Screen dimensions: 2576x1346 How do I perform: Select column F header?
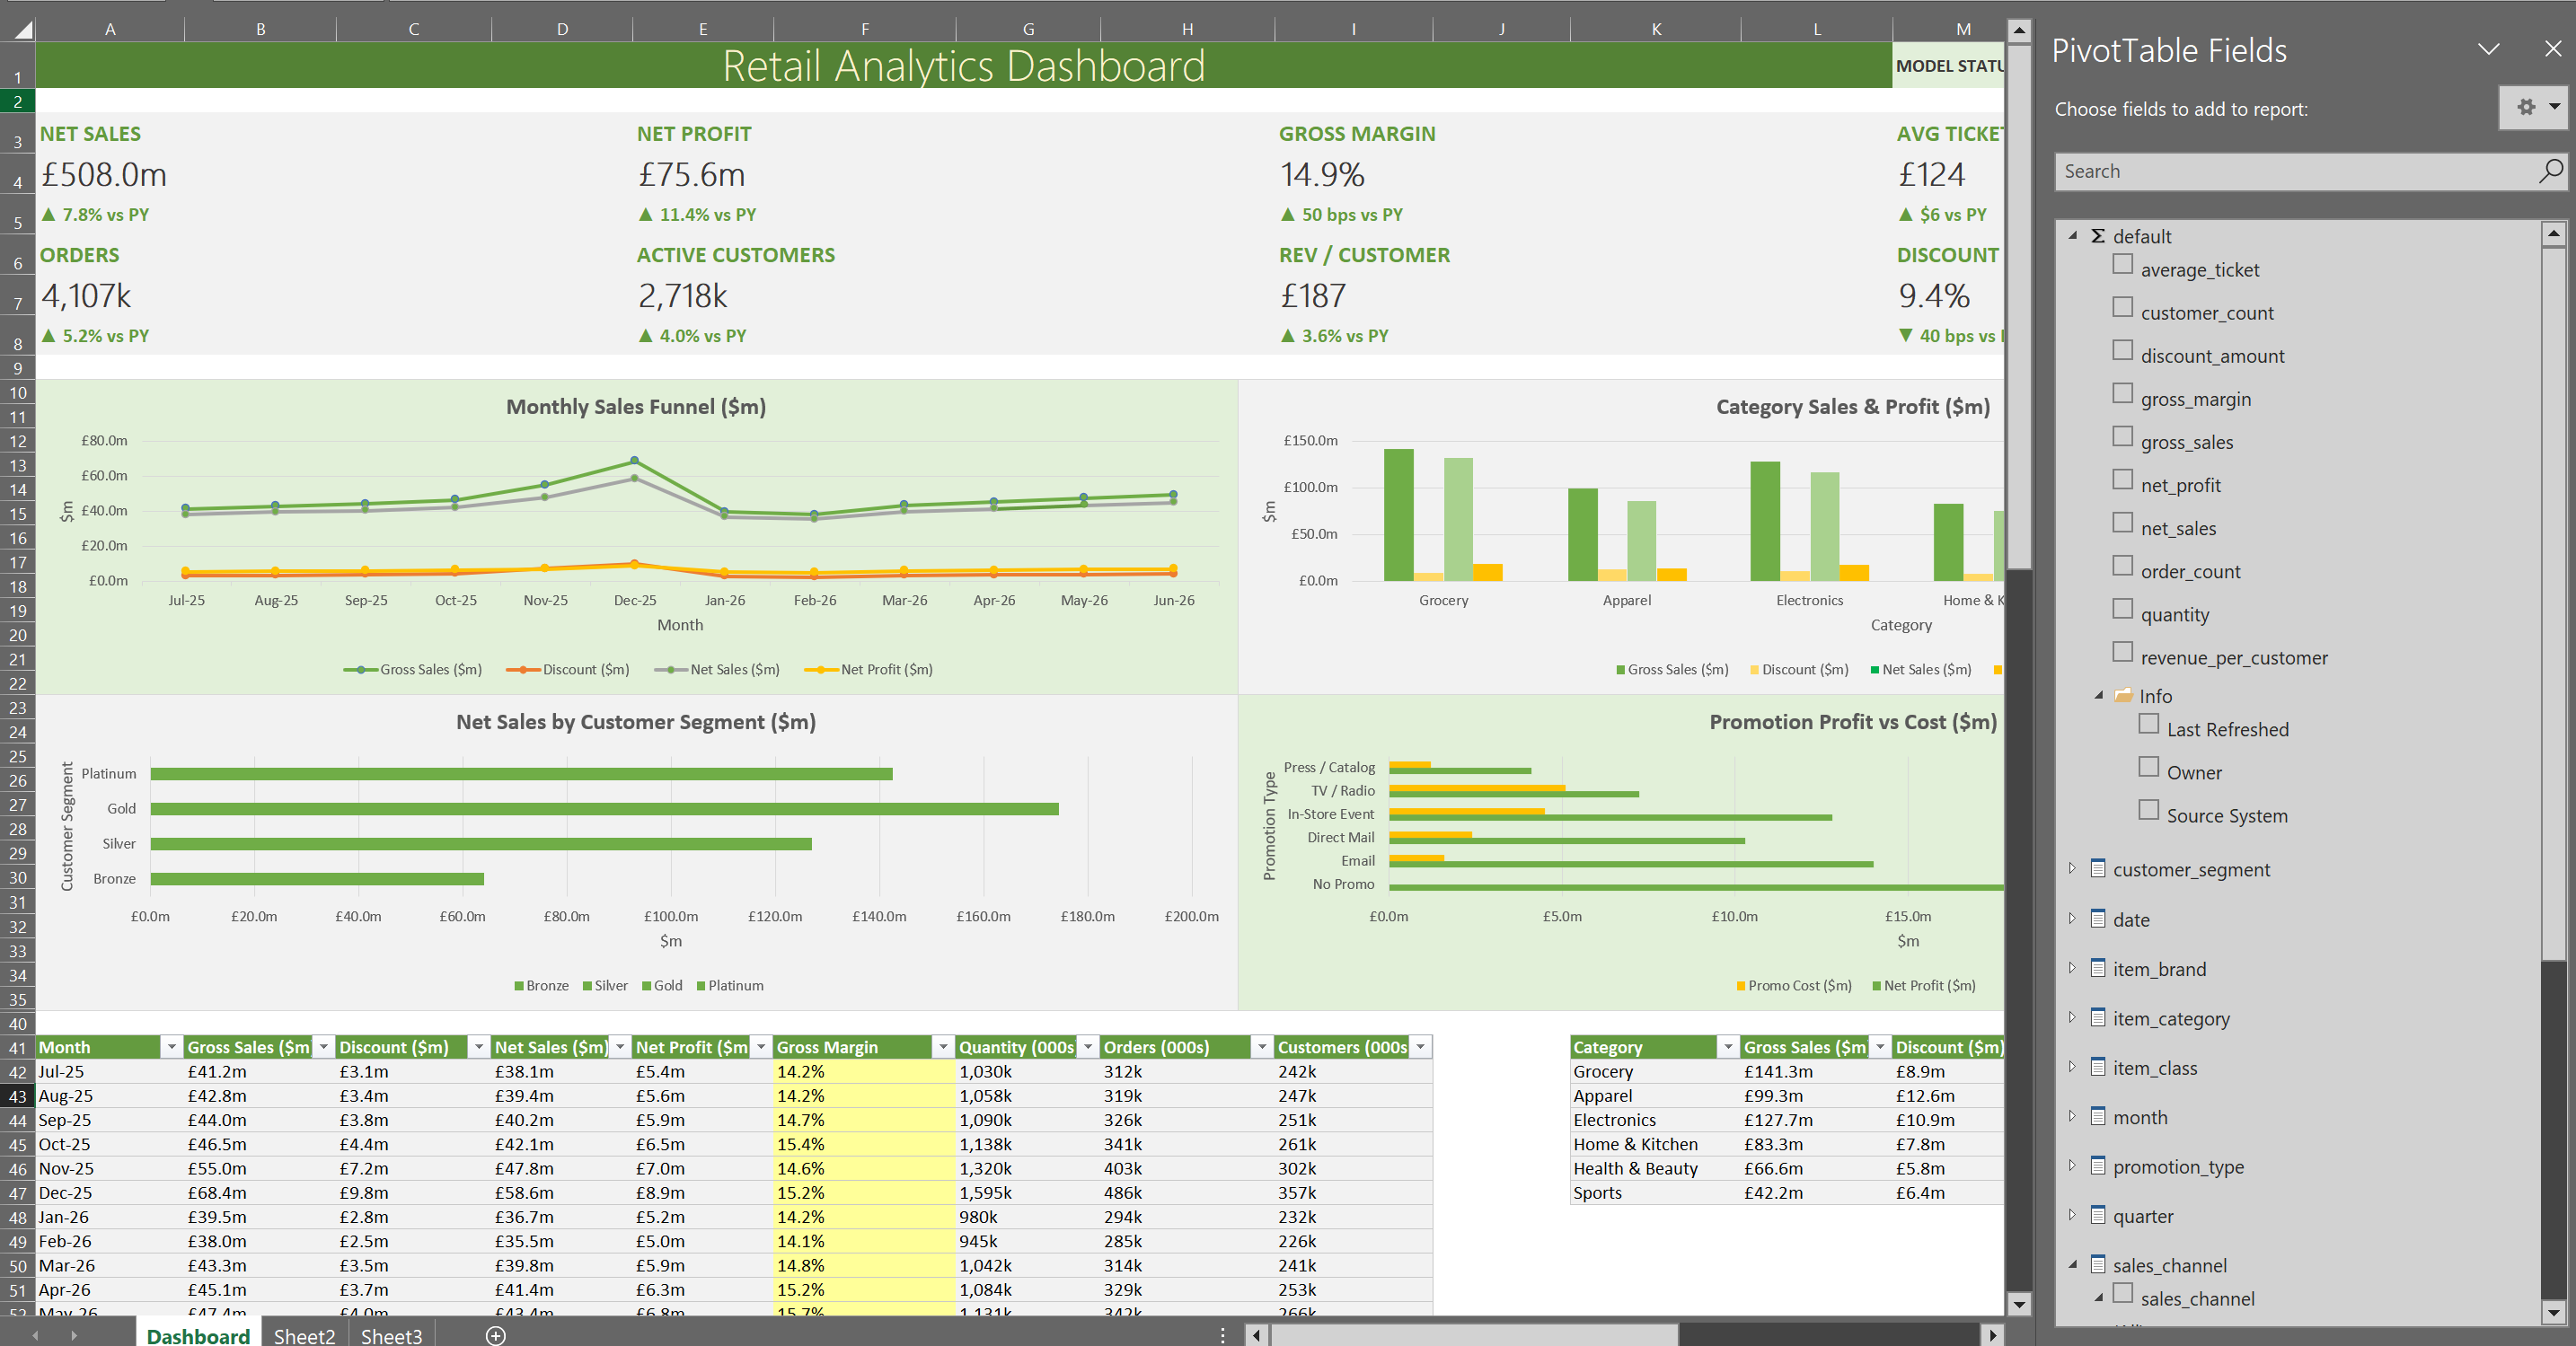click(864, 29)
